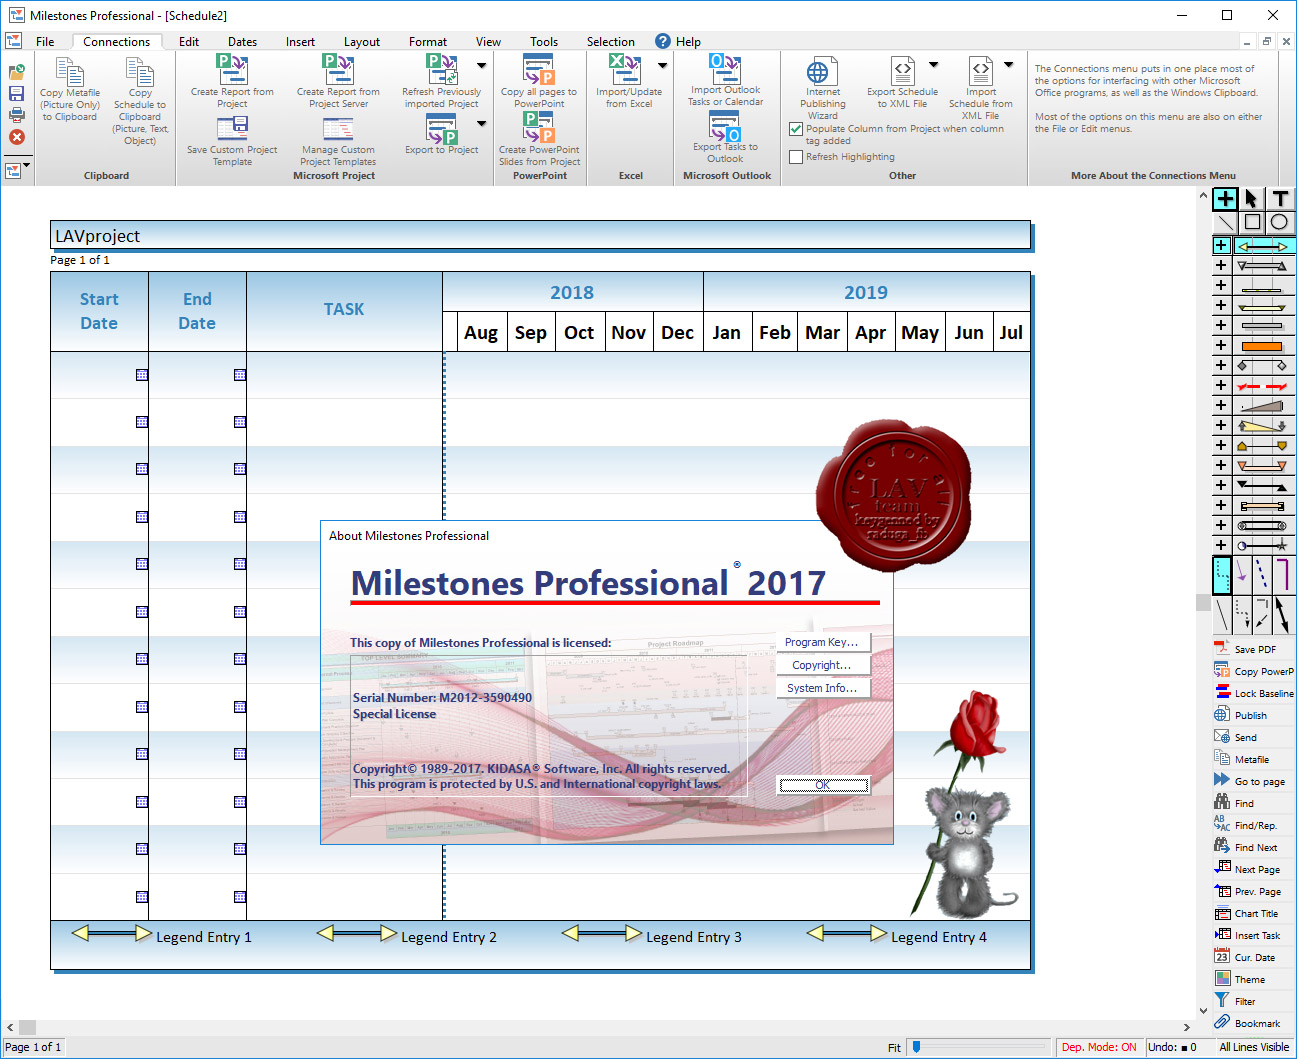
Task: Select the Start Date column heading
Action: [99, 311]
